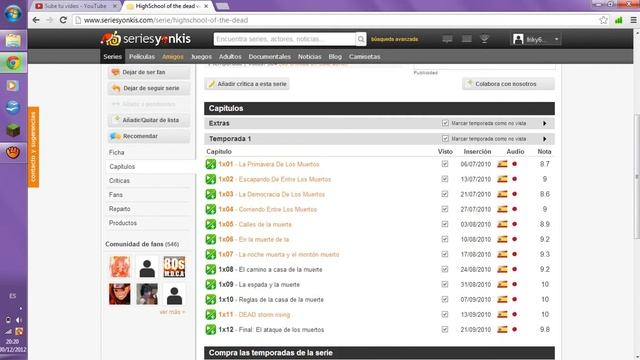The width and height of the screenshot is (640, 360).
Task: Open the Series menu
Action: click(x=112, y=57)
